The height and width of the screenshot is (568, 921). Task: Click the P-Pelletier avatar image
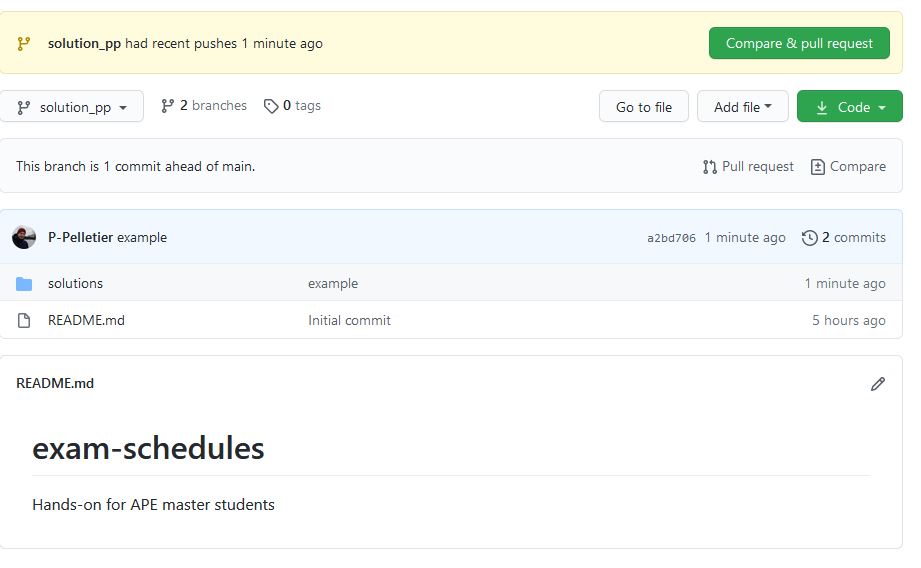pyautogui.click(x=24, y=238)
